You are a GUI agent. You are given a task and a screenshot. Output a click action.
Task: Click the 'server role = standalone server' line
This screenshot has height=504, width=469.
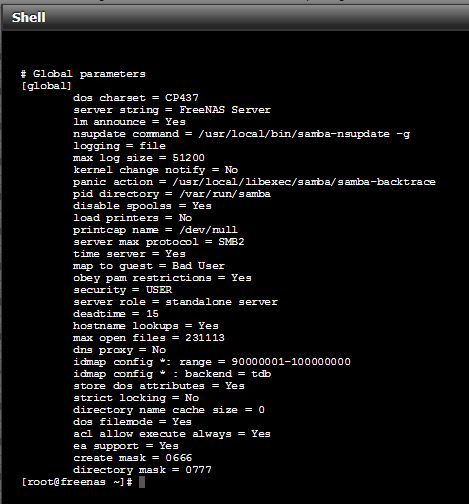[x=175, y=302]
